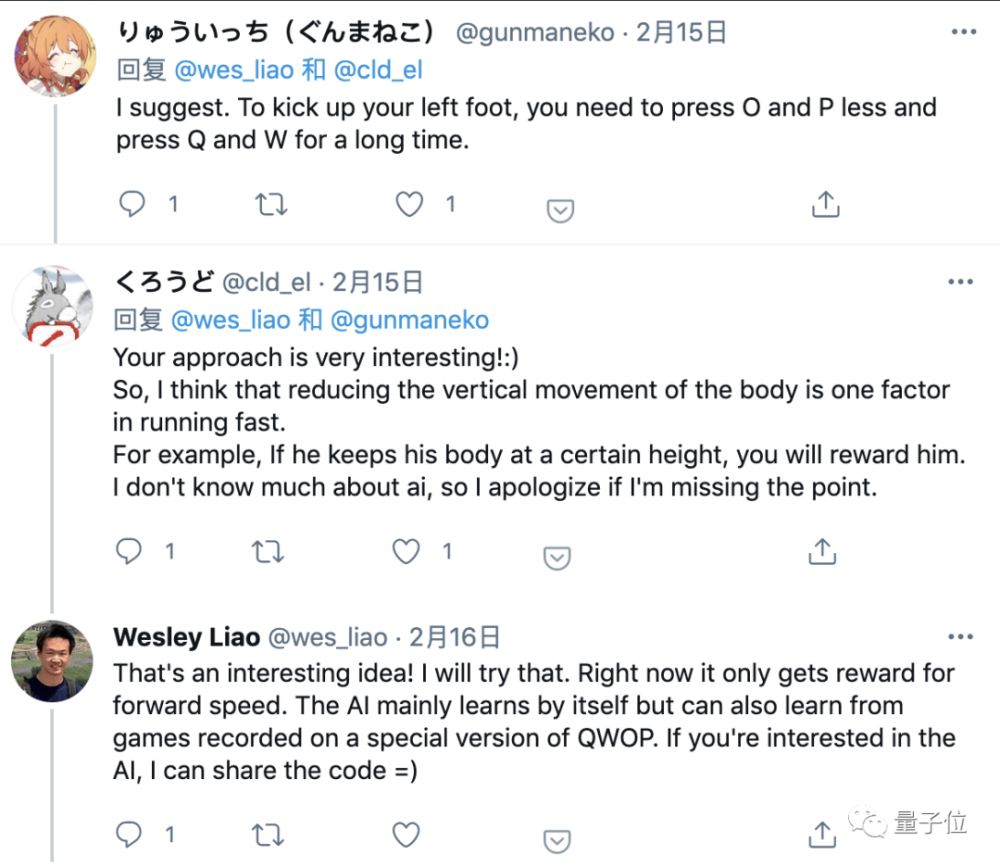Open @gunmaneko mention link in cld_el's reply
The width and height of the screenshot is (1000, 867).
tap(409, 320)
